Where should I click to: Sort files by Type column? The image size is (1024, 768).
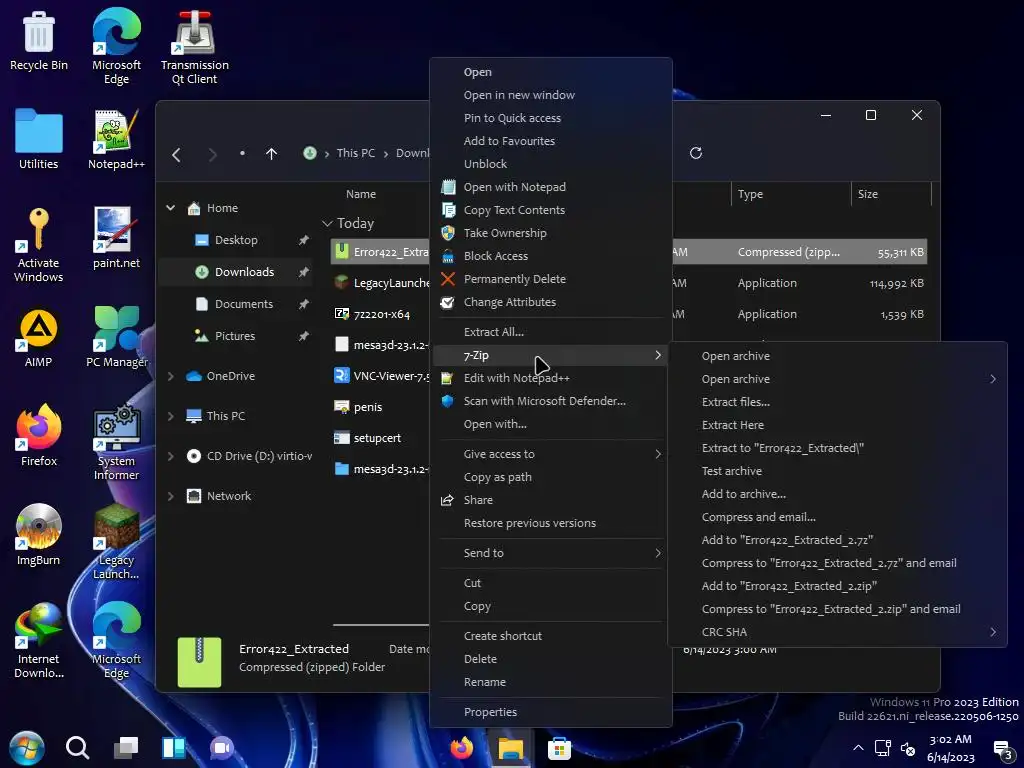(x=750, y=194)
